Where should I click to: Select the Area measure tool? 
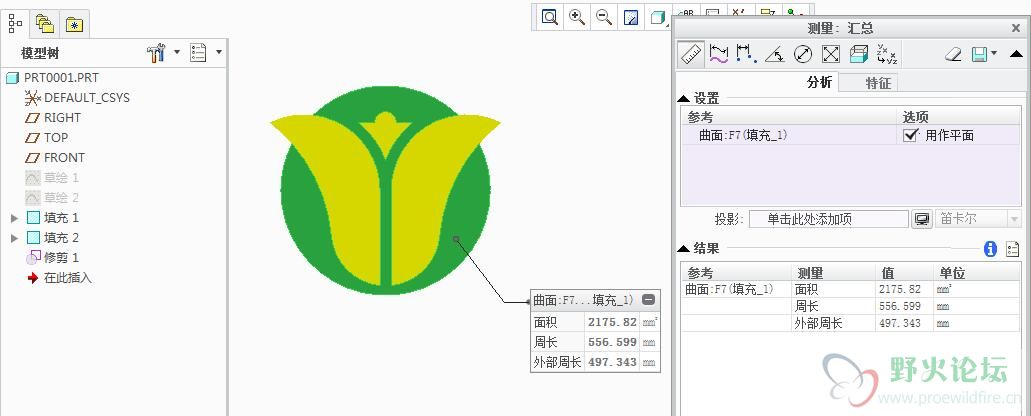(x=831, y=54)
